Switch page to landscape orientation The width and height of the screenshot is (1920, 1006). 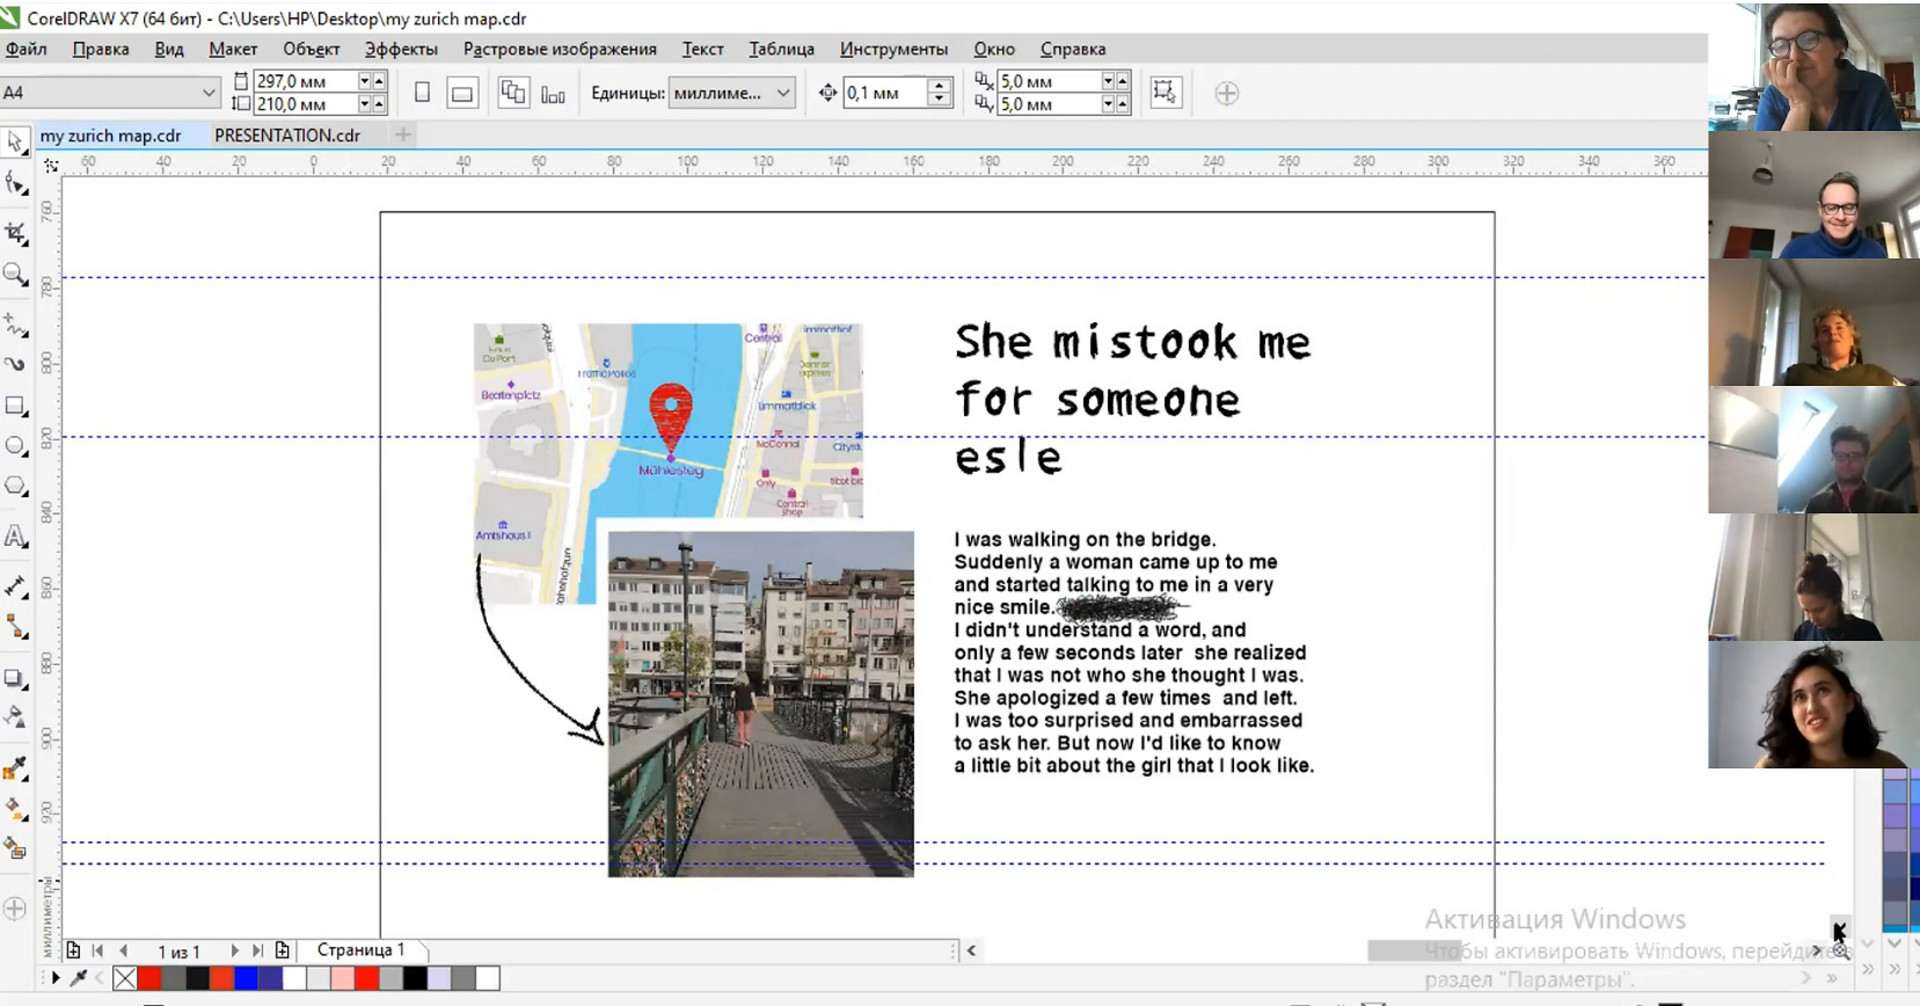click(461, 94)
